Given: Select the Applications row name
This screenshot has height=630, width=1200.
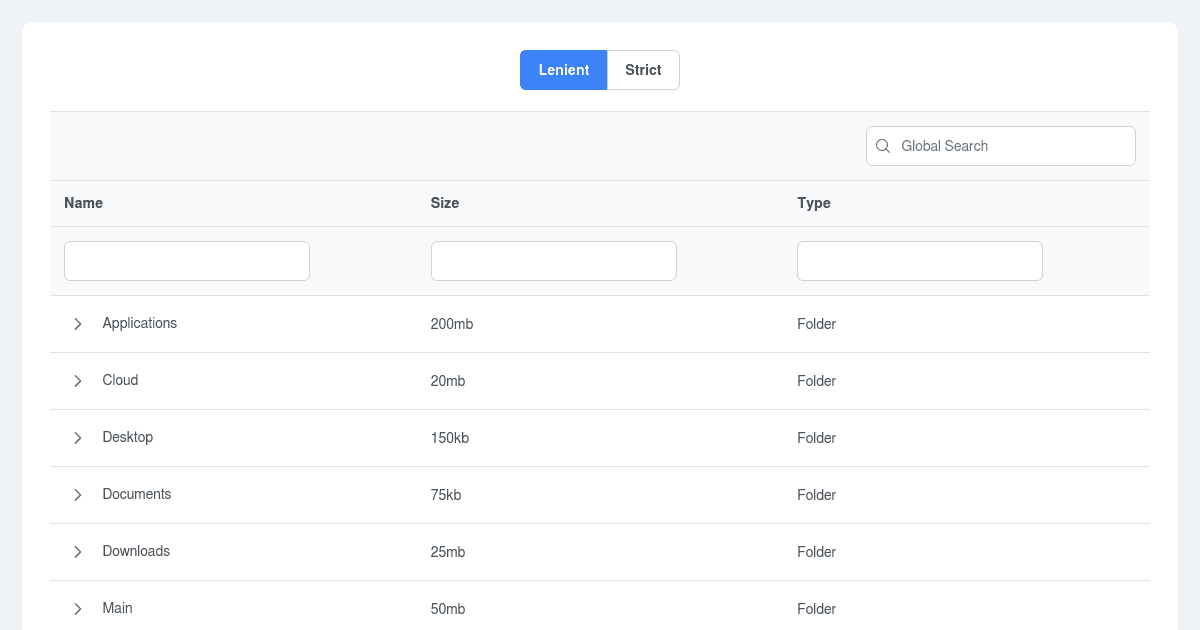Looking at the screenshot, I should pos(140,323).
